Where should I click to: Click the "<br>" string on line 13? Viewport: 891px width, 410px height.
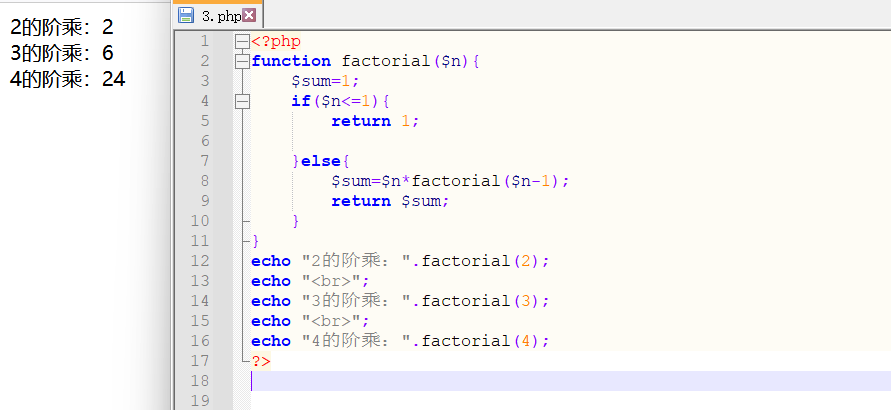point(336,281)
